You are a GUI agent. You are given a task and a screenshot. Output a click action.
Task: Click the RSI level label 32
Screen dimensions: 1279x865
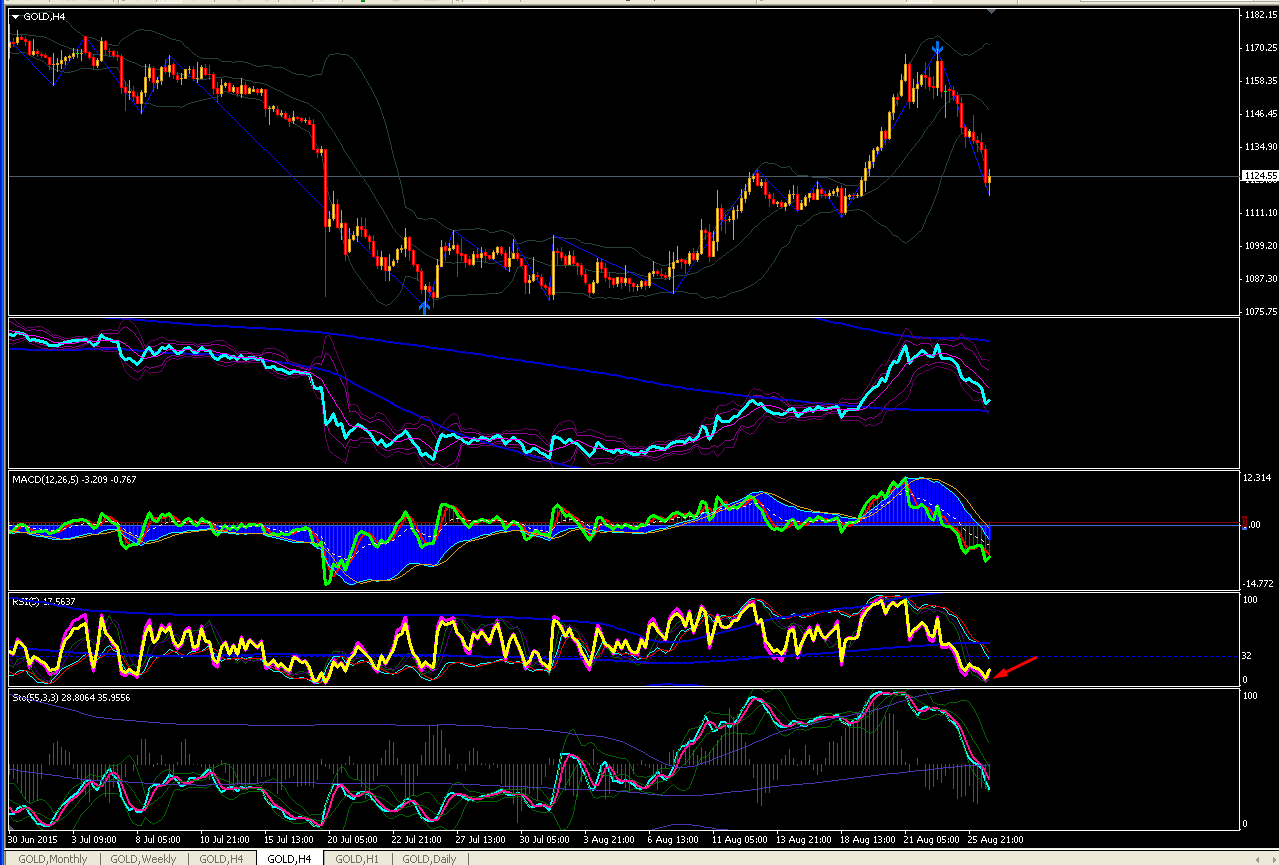[x=1247, y=657]
